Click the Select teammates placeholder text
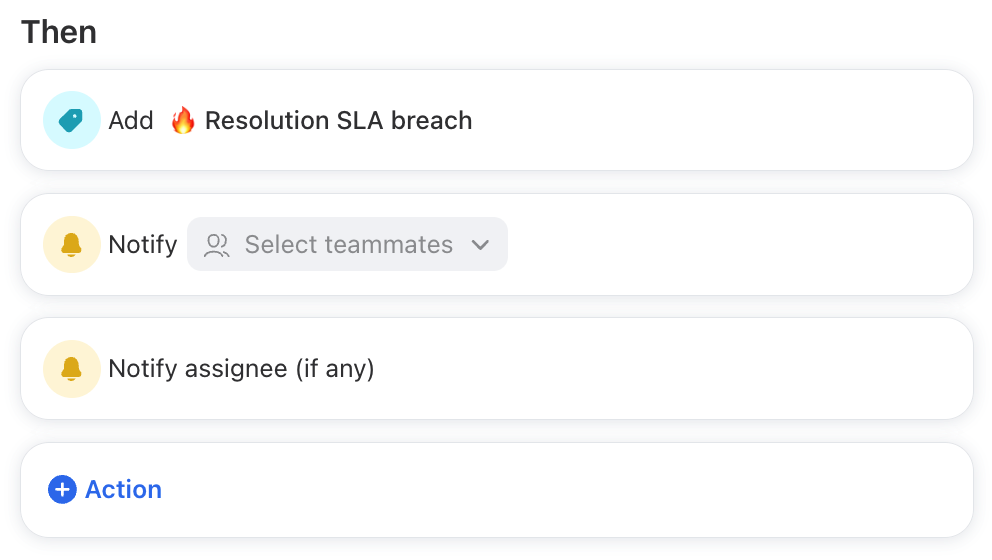This screenshot has height=560, width=992. (349, 244)
